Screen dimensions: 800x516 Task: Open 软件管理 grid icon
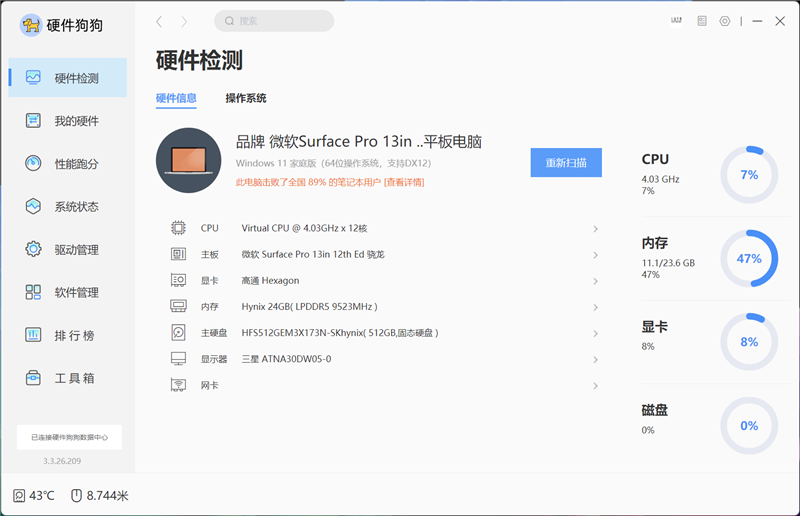click(x=33, y=292)
